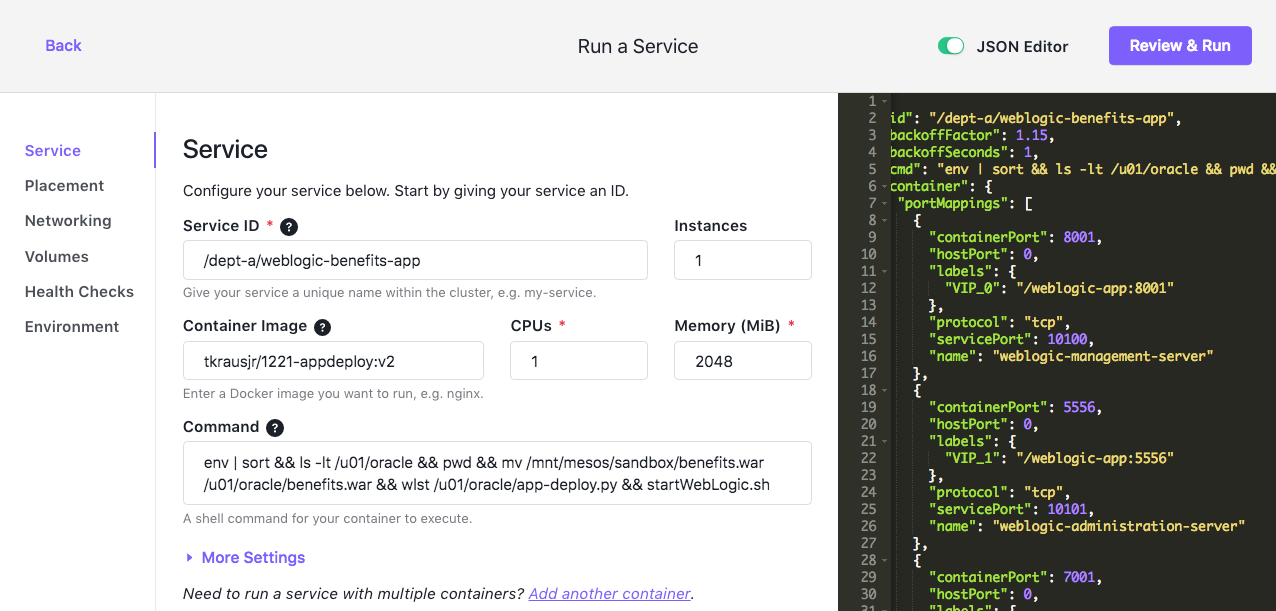The image size is (1276, 611).
Task: Click the "servicePort": 10100 line
Action: point(1011,340)
